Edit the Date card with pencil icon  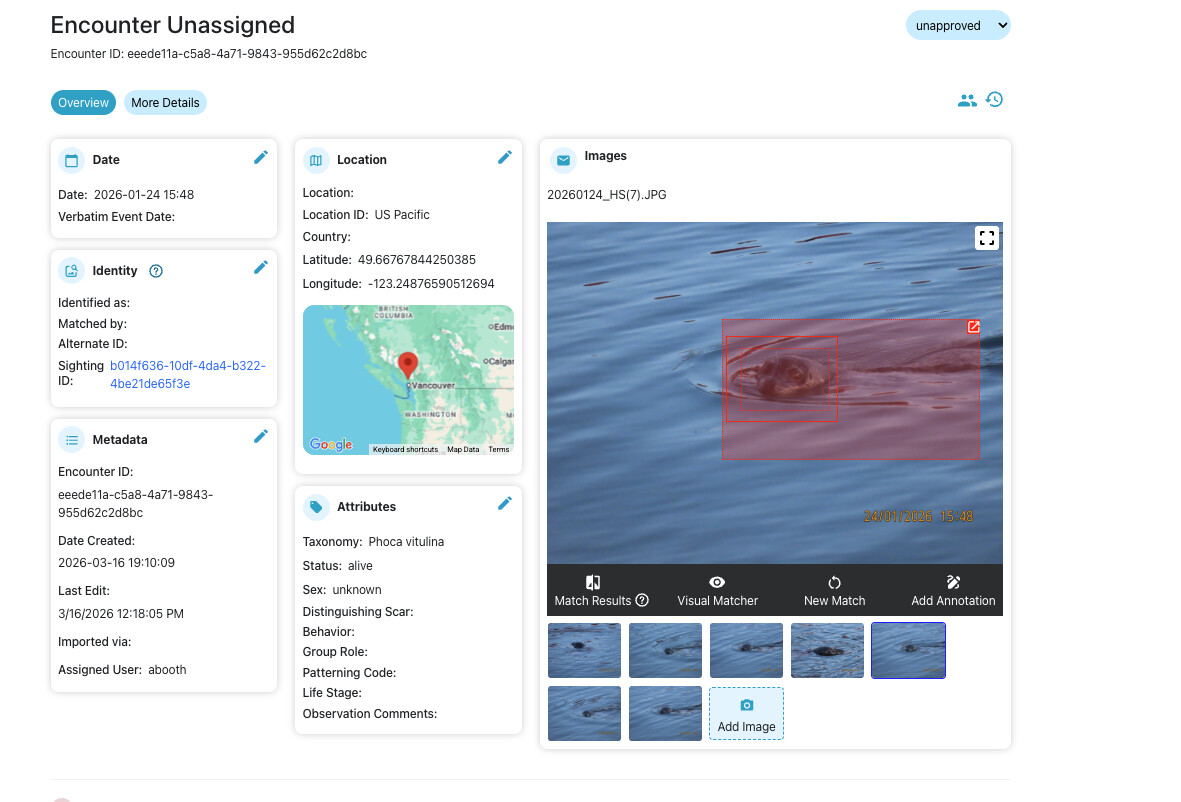261,157
